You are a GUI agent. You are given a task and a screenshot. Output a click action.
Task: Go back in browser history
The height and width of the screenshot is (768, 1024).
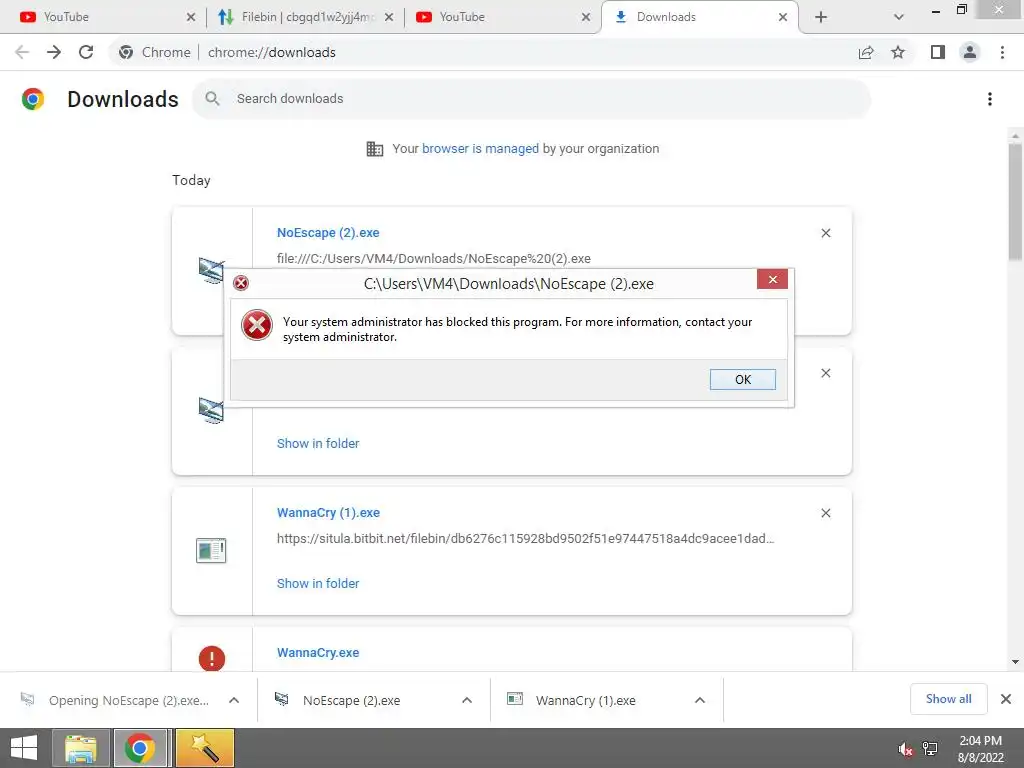tap(22, 52)
